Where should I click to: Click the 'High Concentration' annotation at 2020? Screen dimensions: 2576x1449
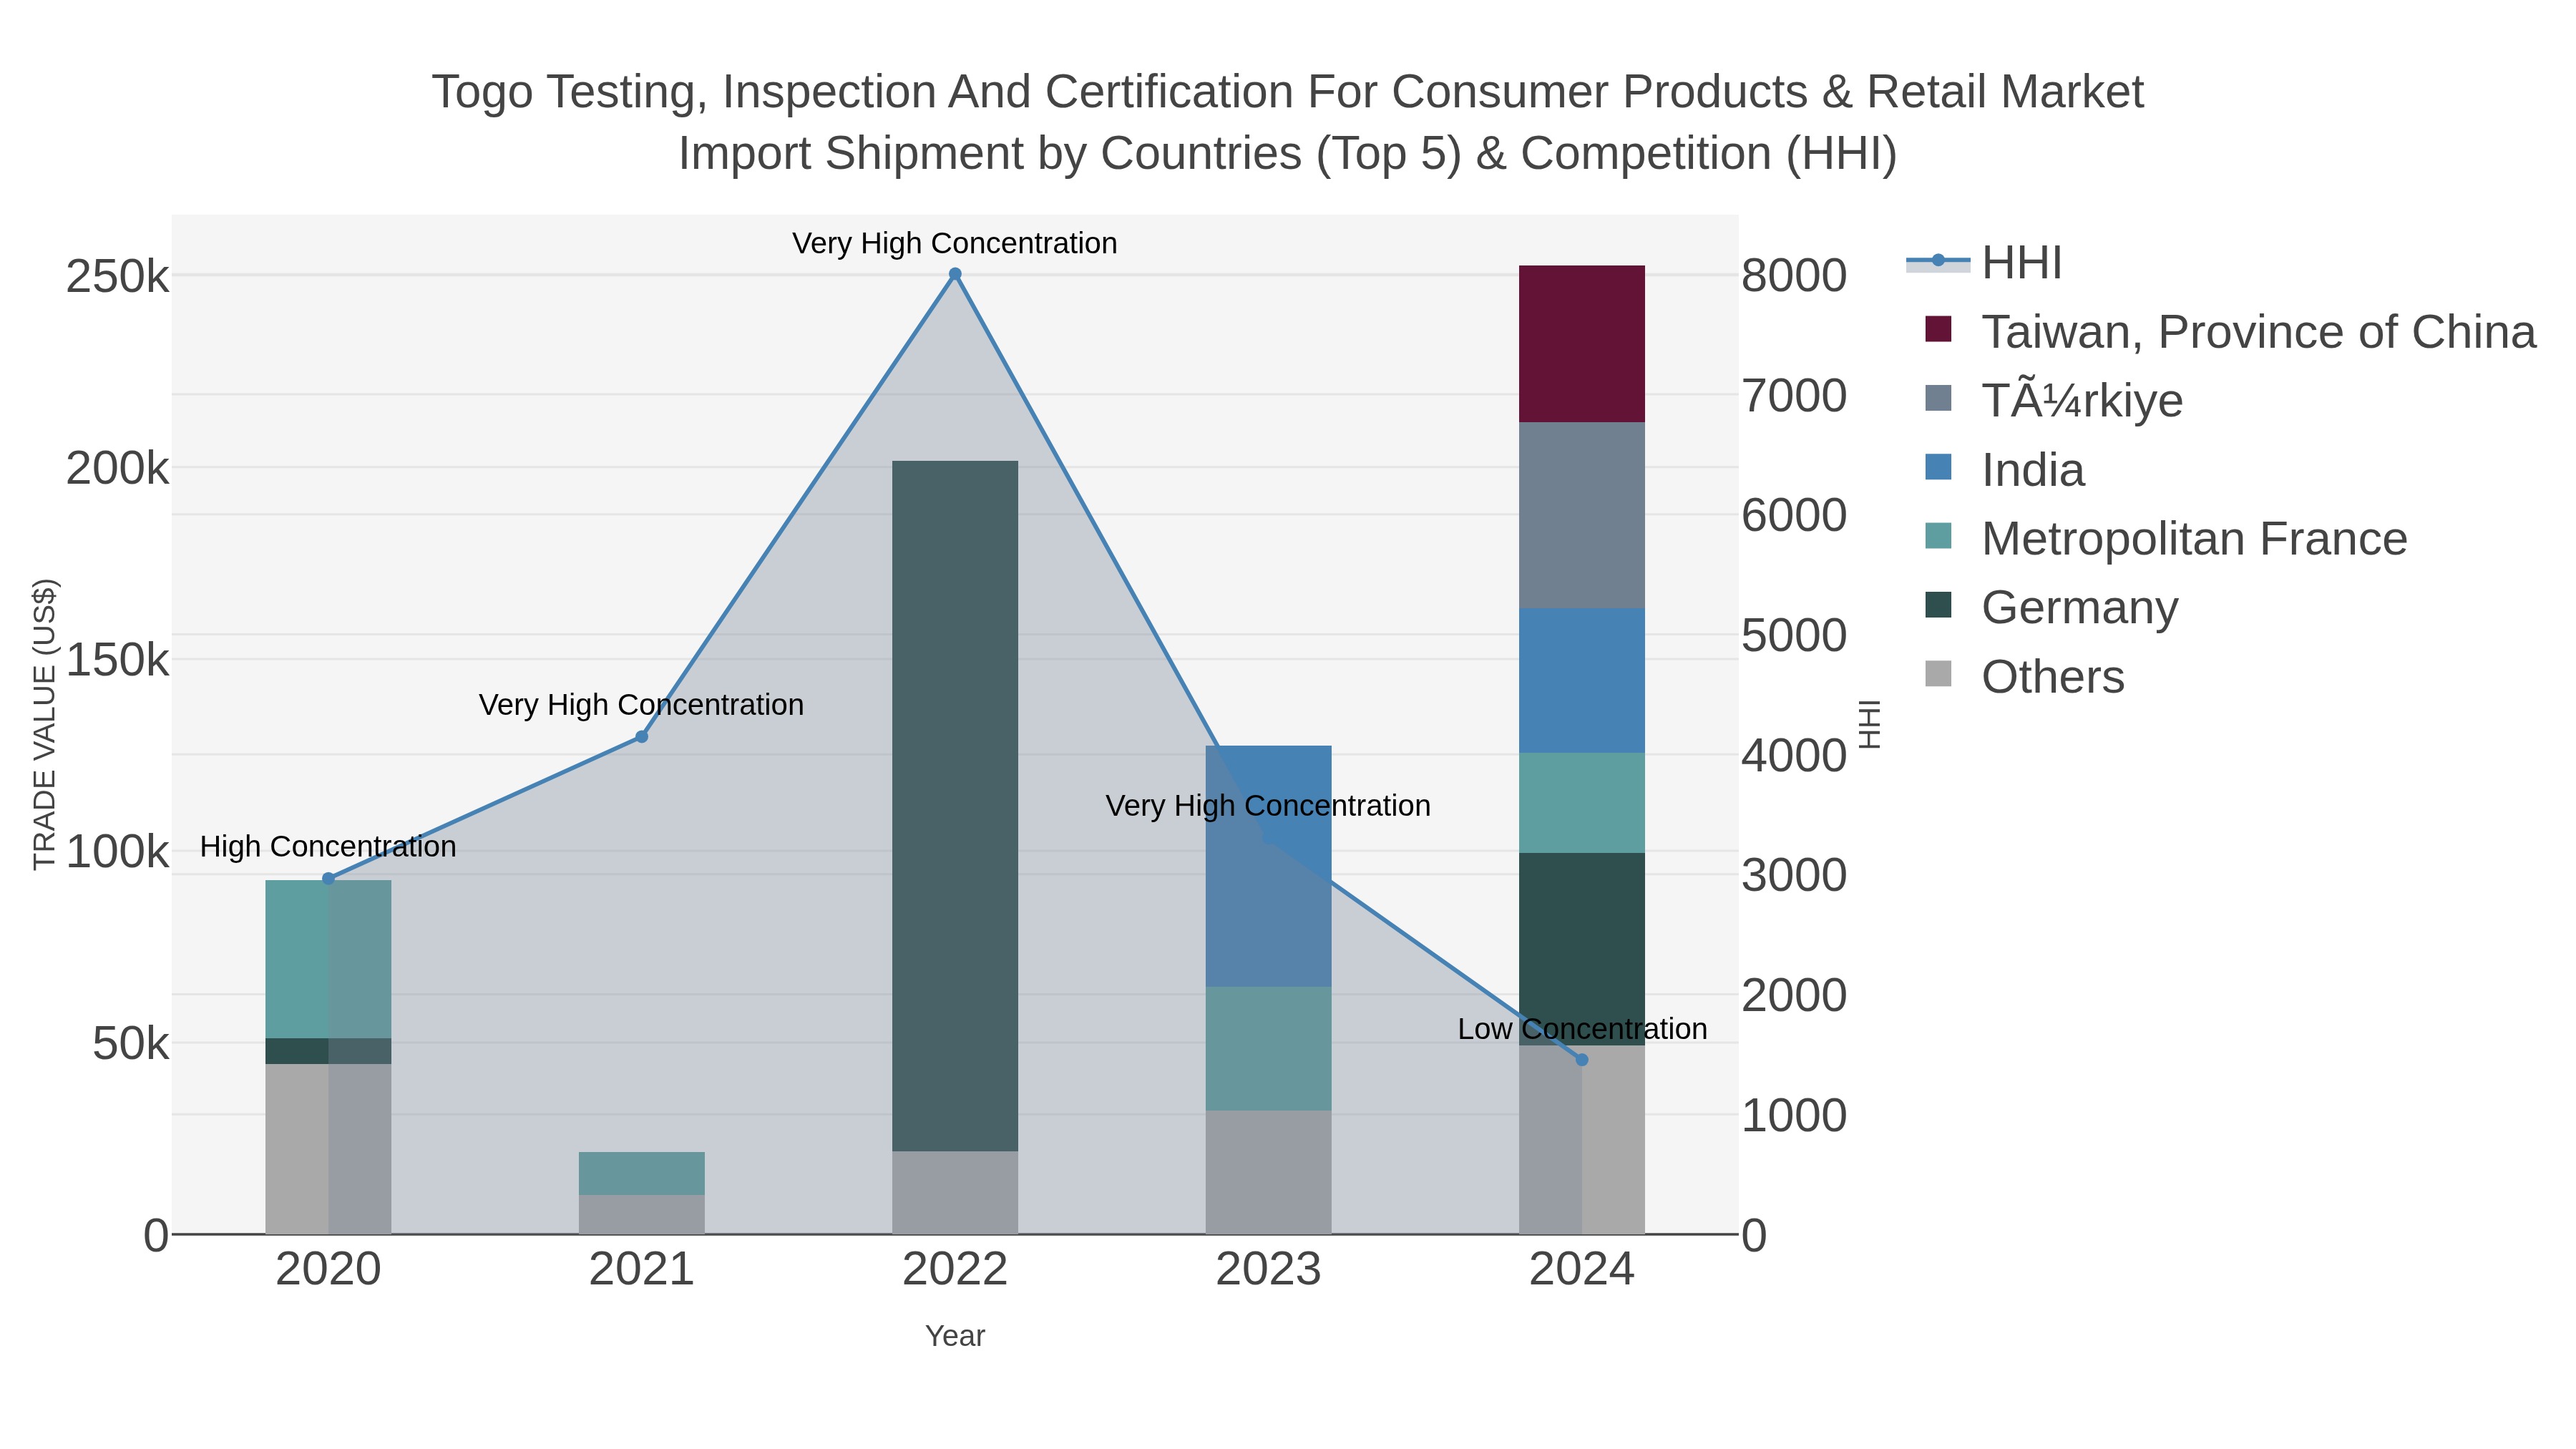tap(328, 847)
